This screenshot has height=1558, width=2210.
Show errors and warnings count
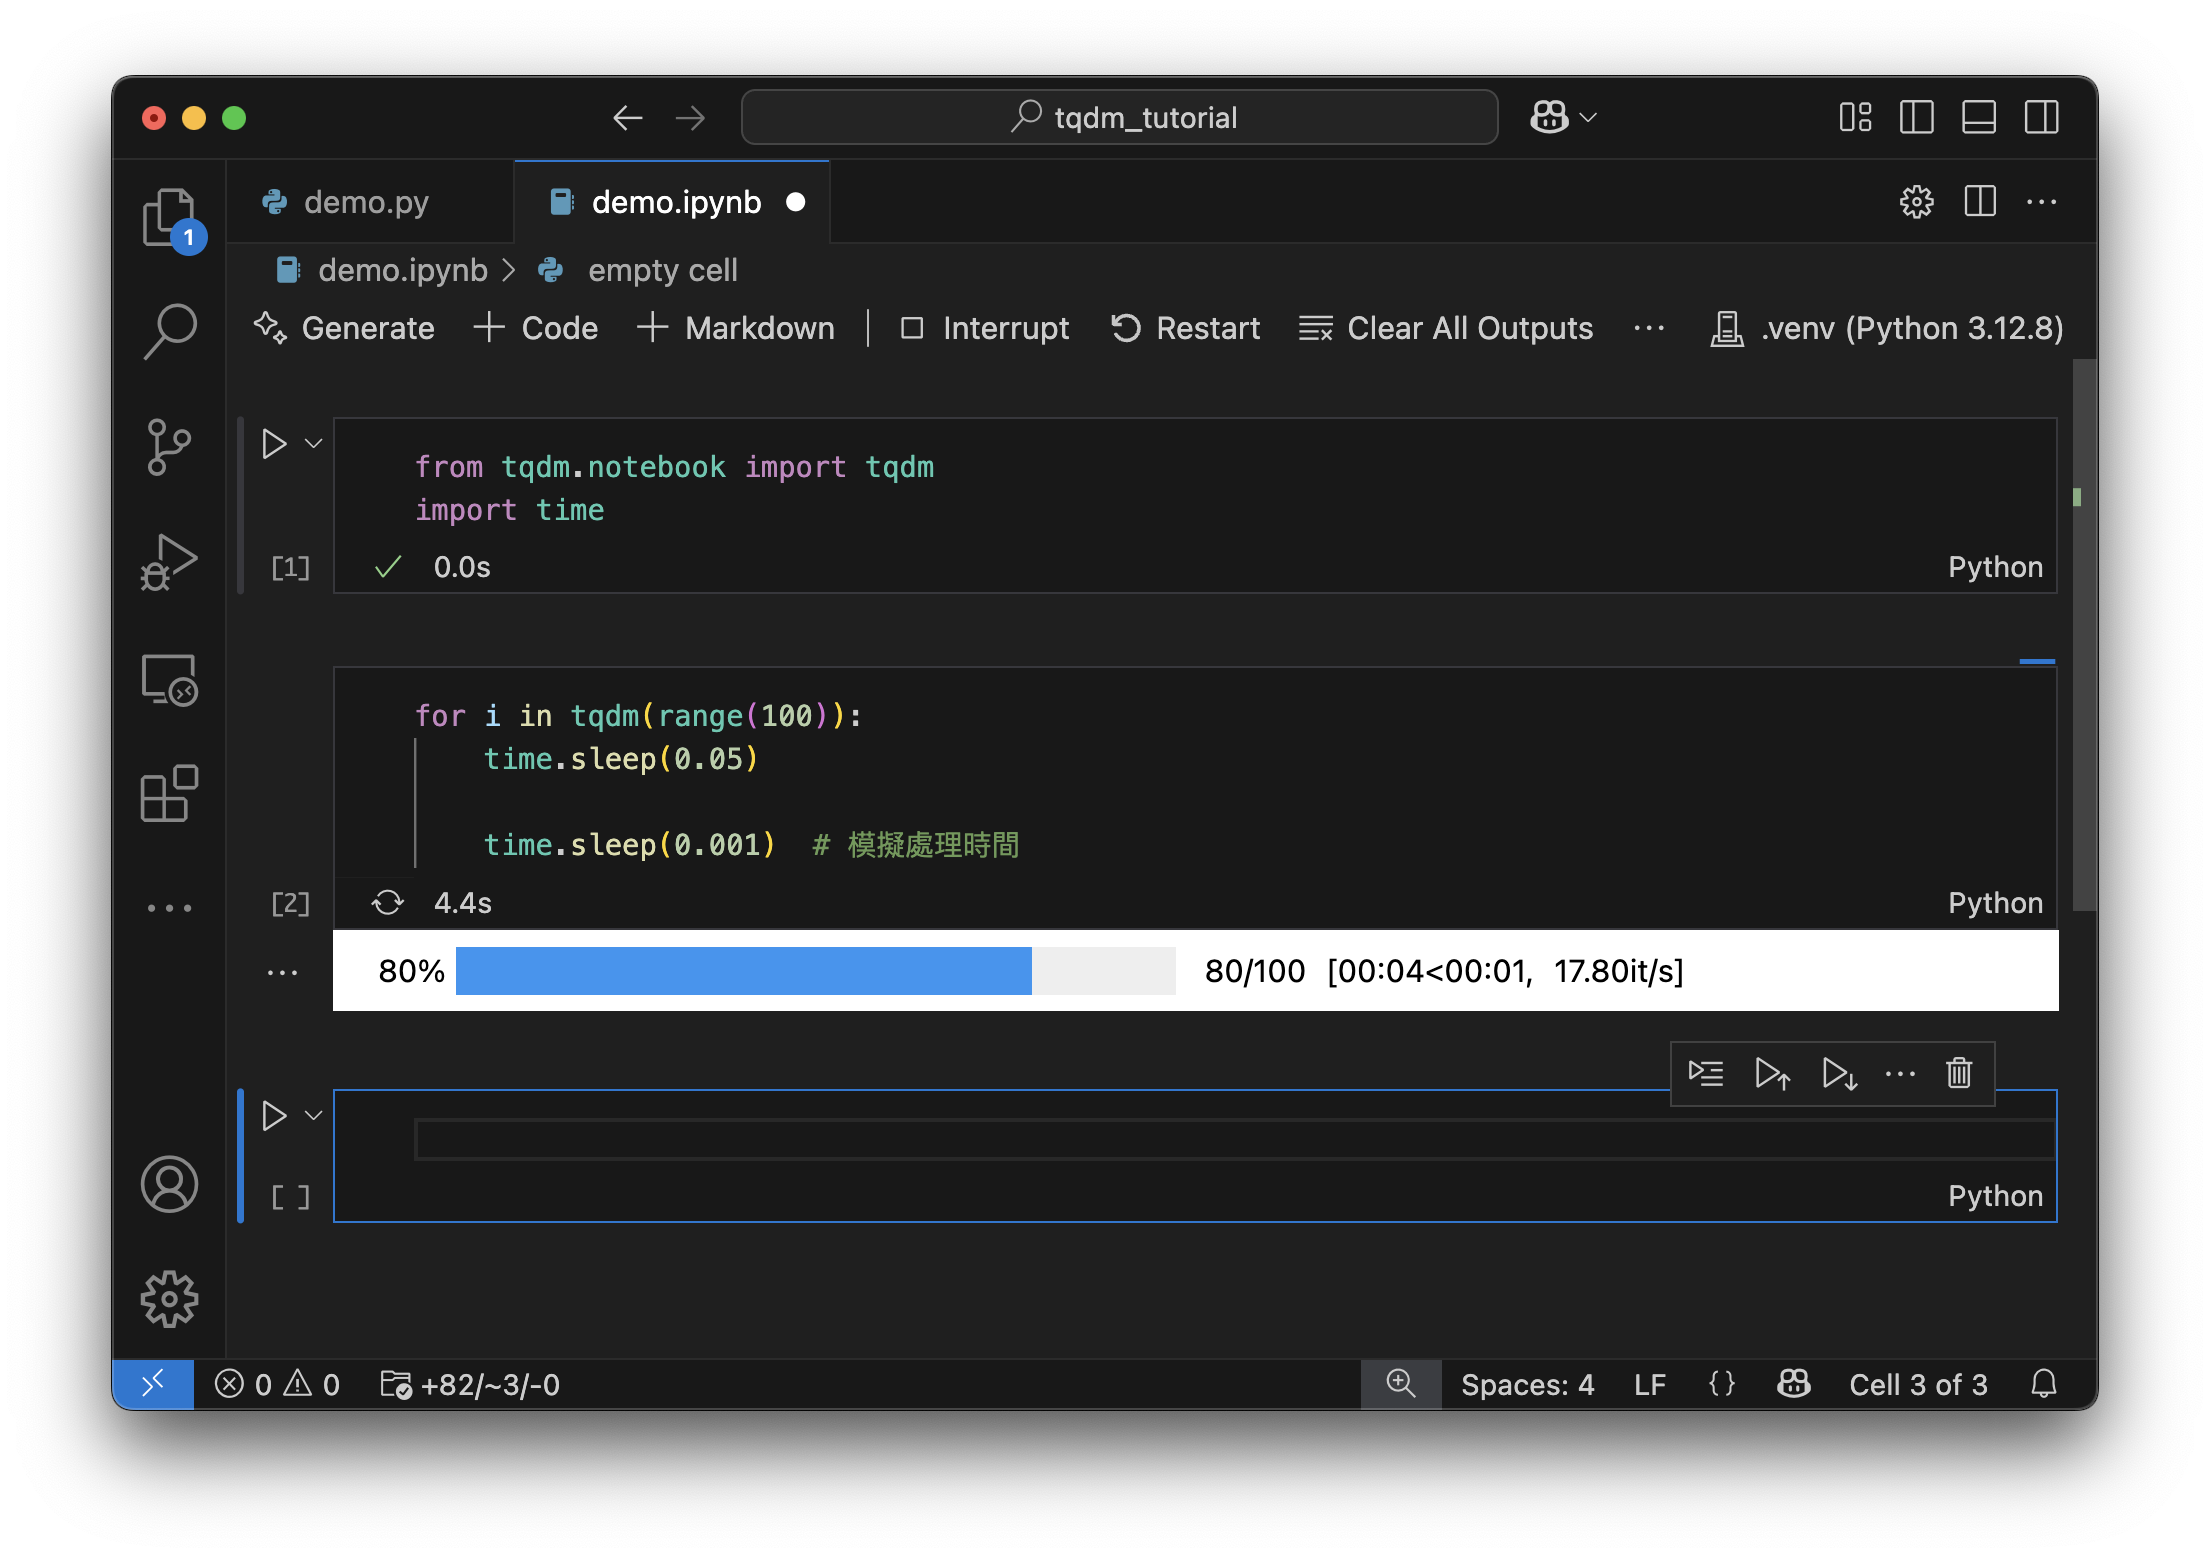pyautogui.click(x=277, y=1384)
